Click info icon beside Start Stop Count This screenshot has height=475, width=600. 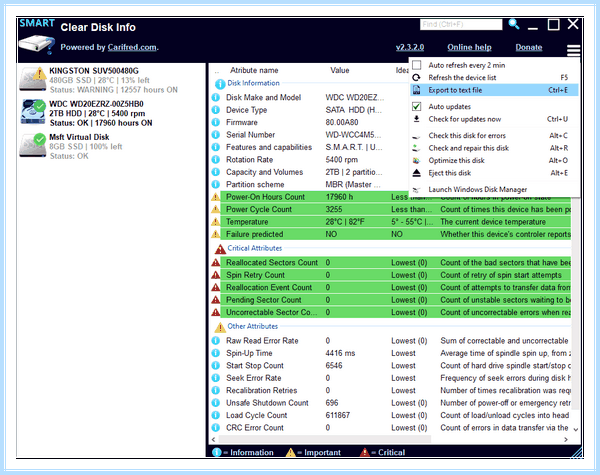[216, 366]
